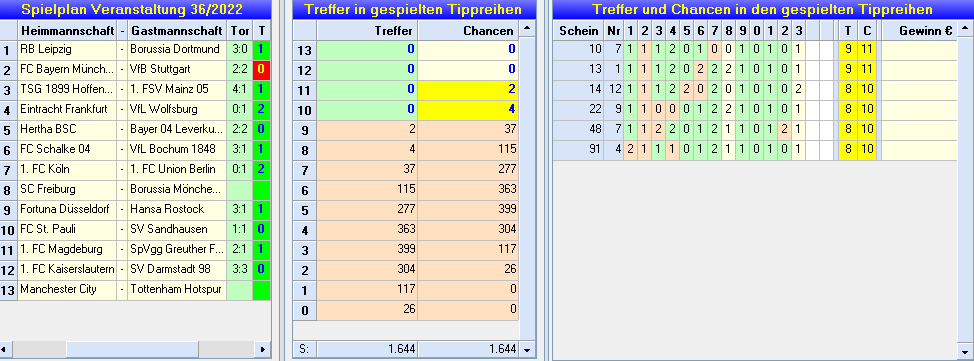974x361 pixels.
Task: Click the Treffer sum 1.644 in the S: row
Action: 367,350
